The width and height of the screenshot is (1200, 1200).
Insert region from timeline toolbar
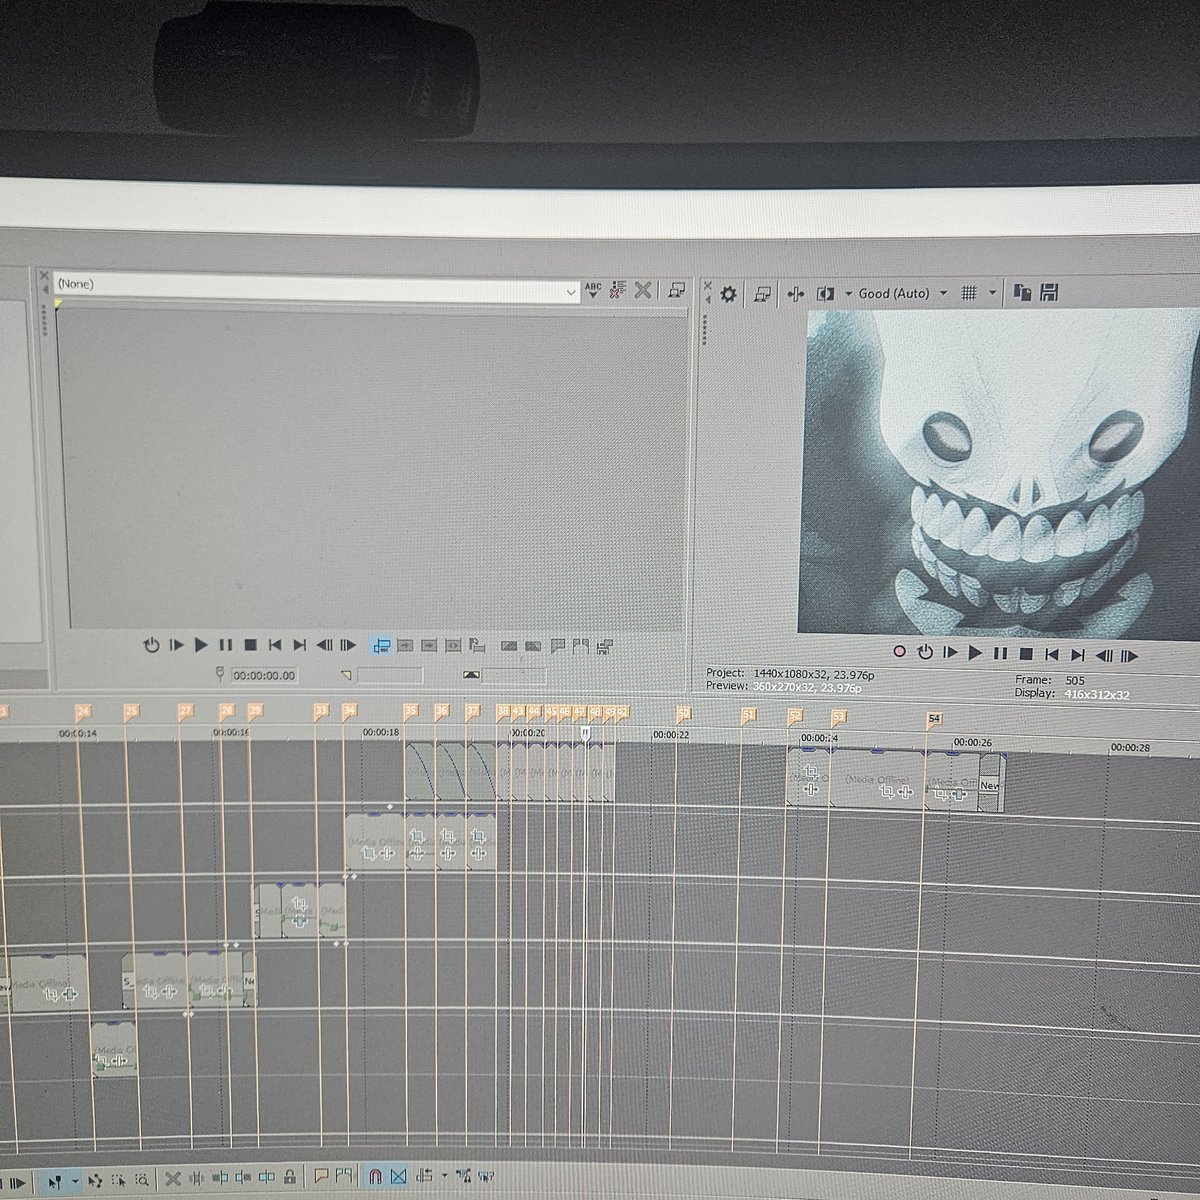click(345, 1176)
